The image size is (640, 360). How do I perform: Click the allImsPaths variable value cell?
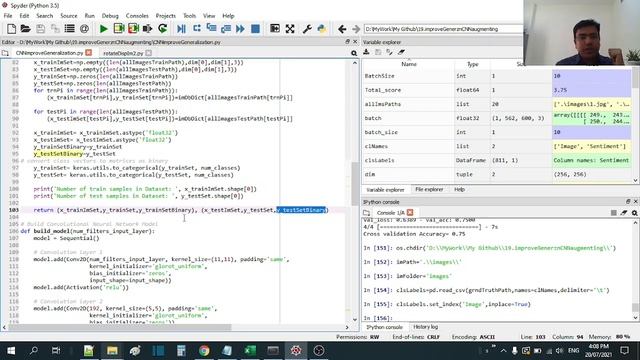point(591,104)
